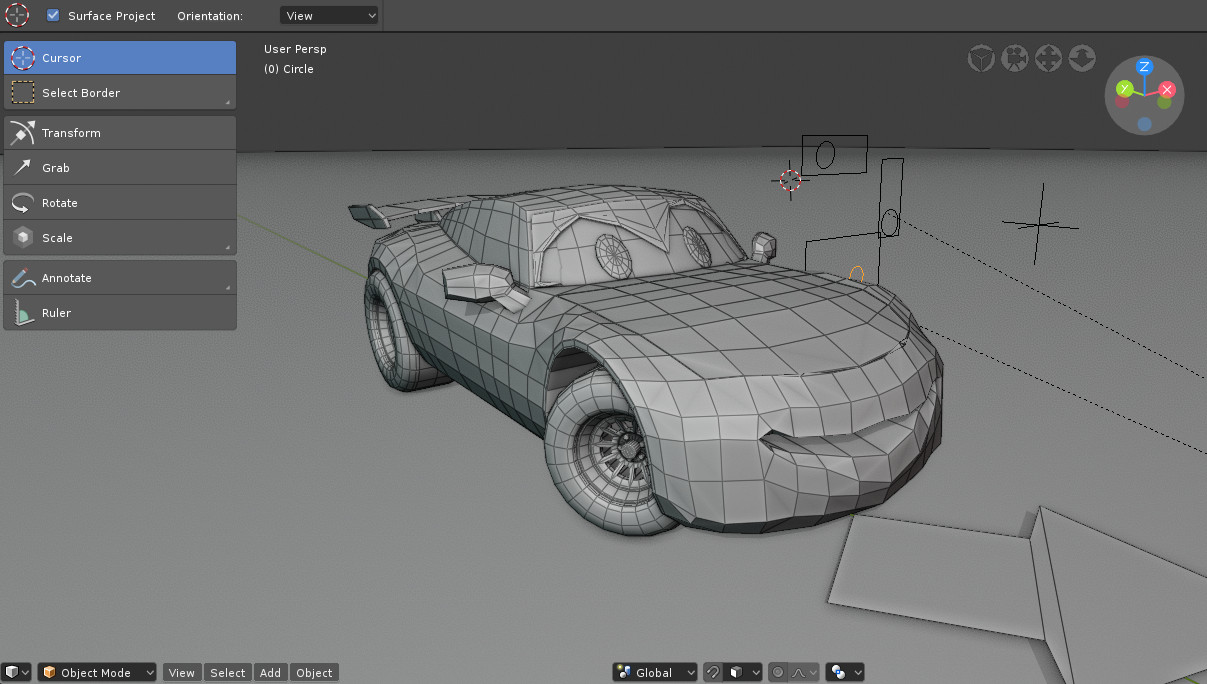Switch to the Scale tool

tap(120, 238)
